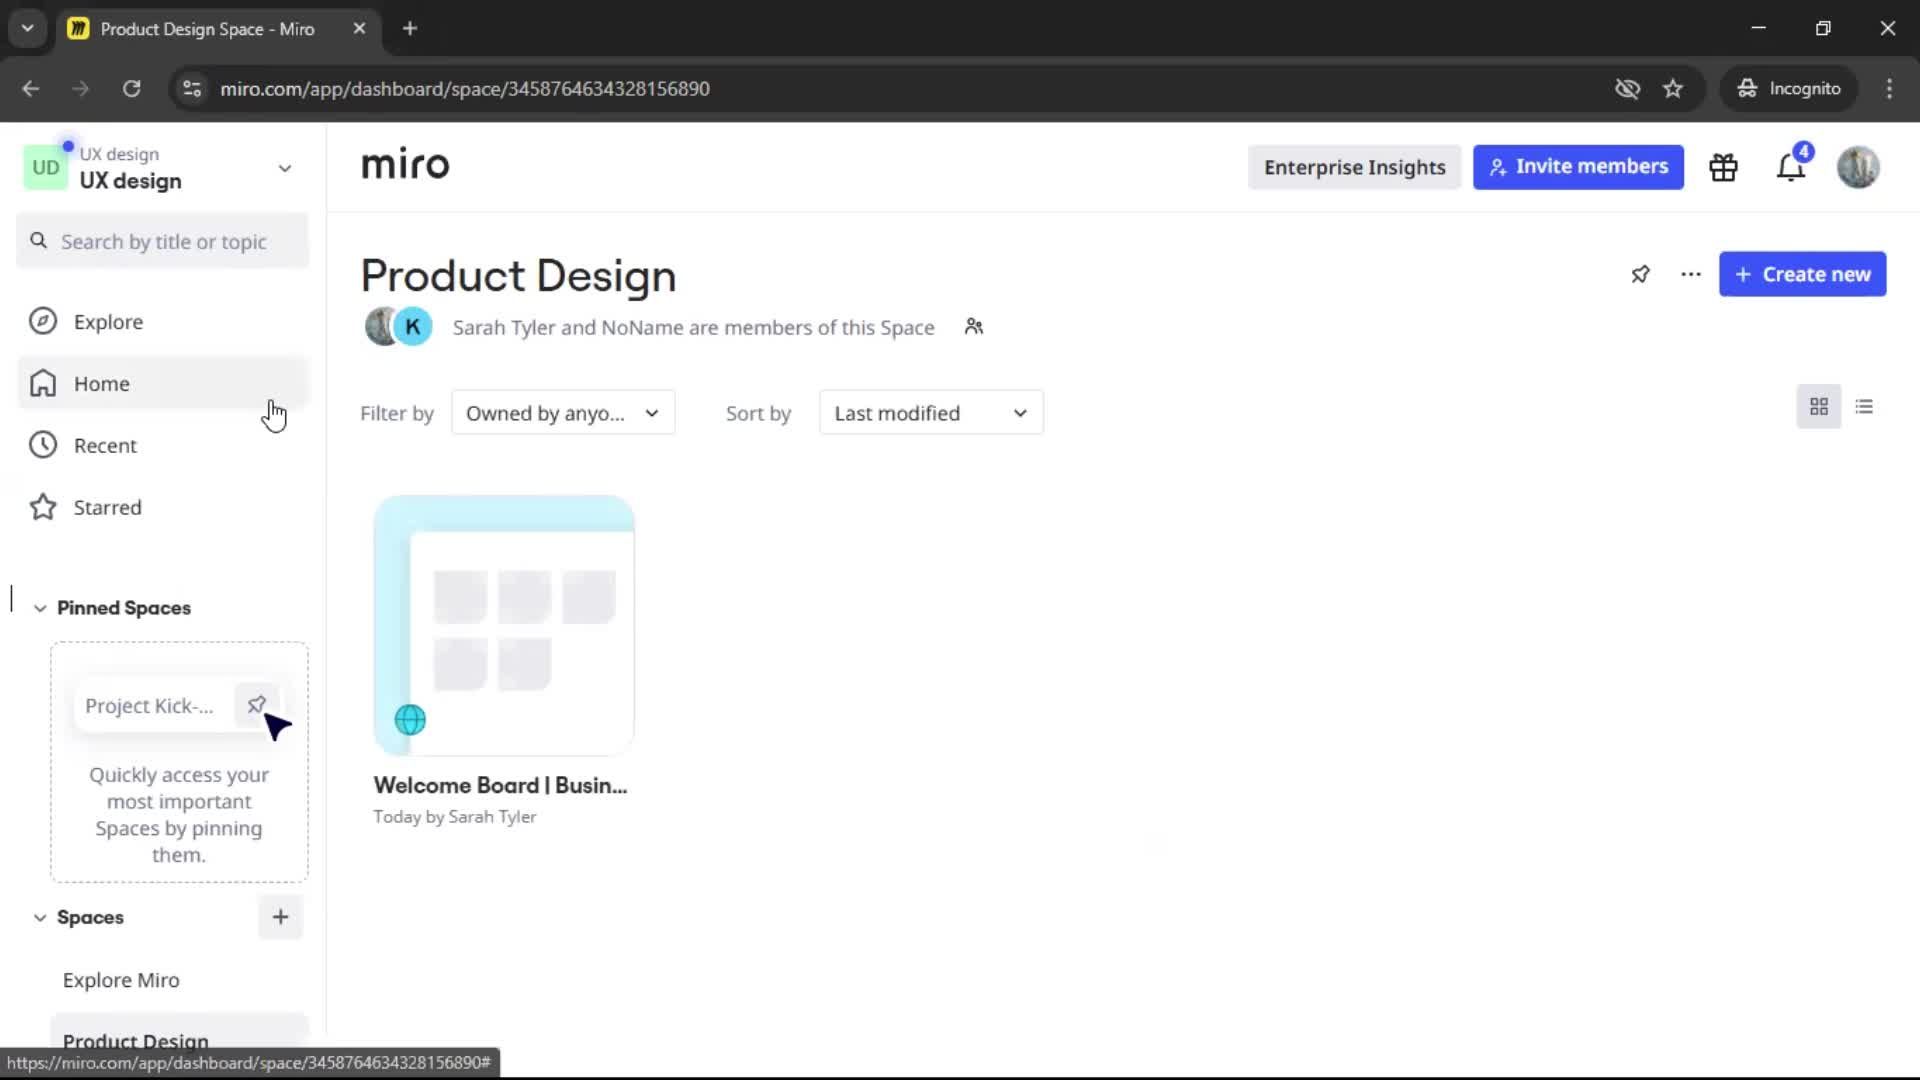The width and height of the screenshot is (1920, 1080).
Task: Open the user profile avatar
Action: click(x=1858, y=167)
